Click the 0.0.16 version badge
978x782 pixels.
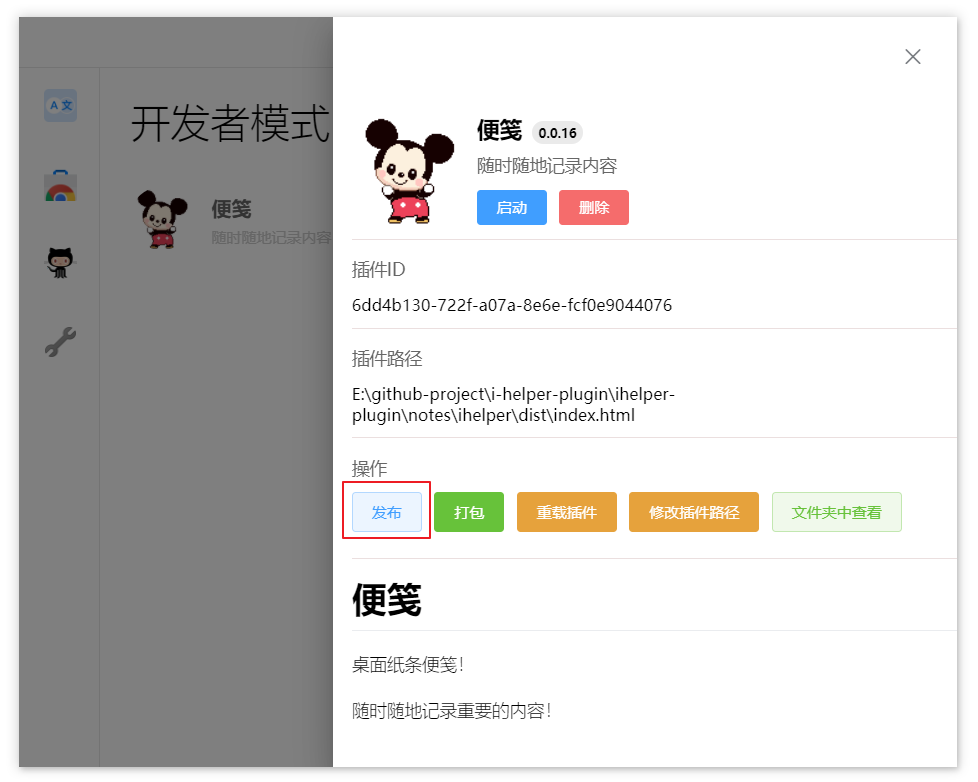coord(557,133)
